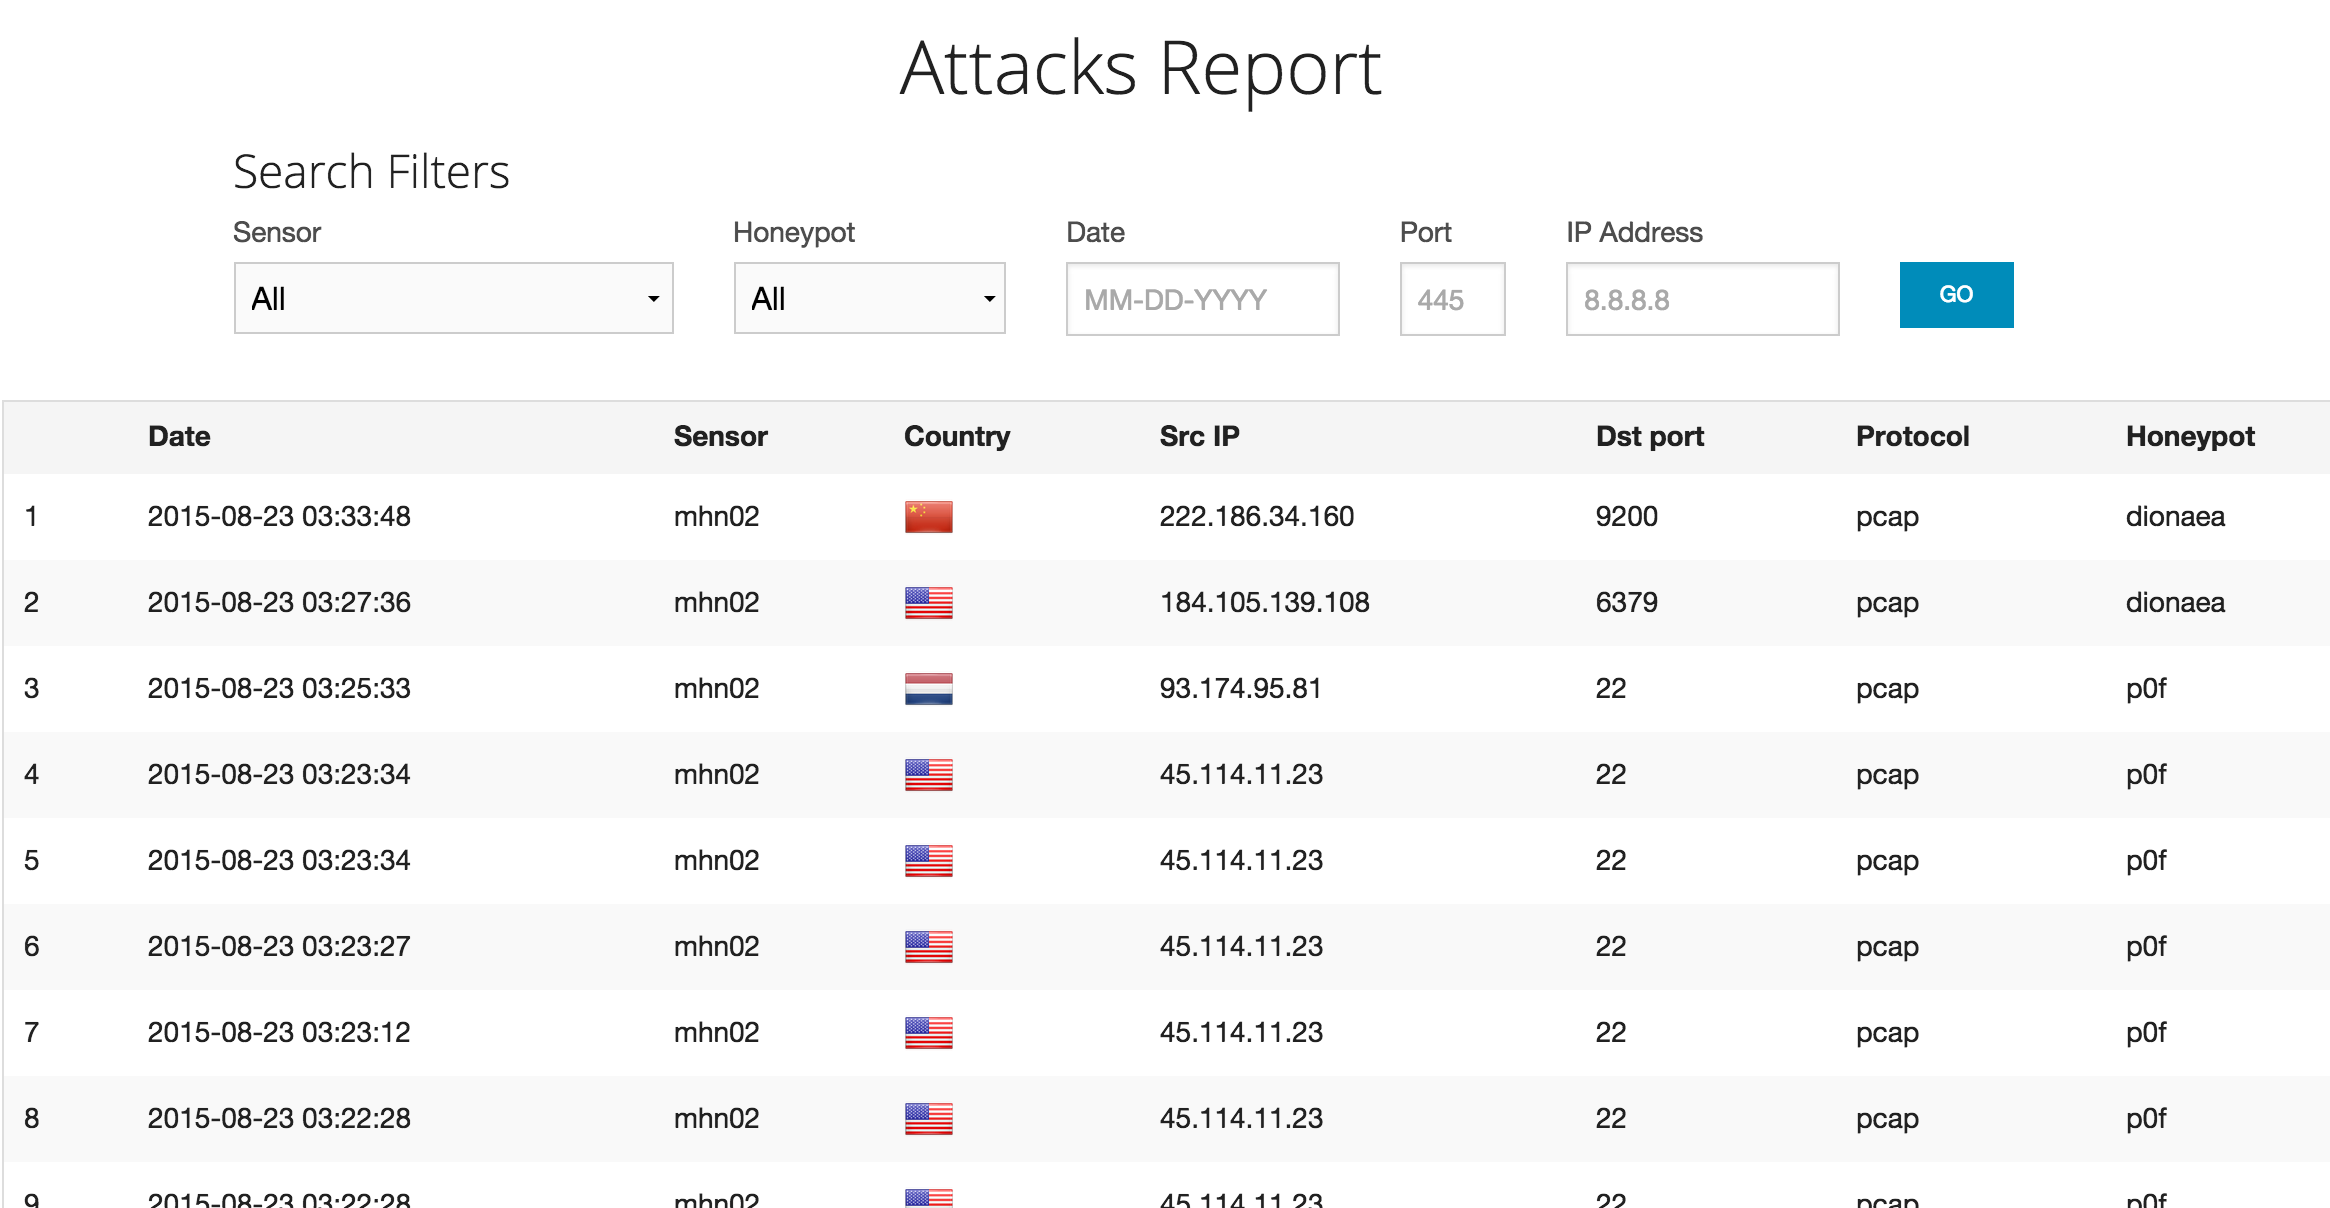2330x1208 pixels.
Task: Click the GO button to search
Action: click(1956, 295)
